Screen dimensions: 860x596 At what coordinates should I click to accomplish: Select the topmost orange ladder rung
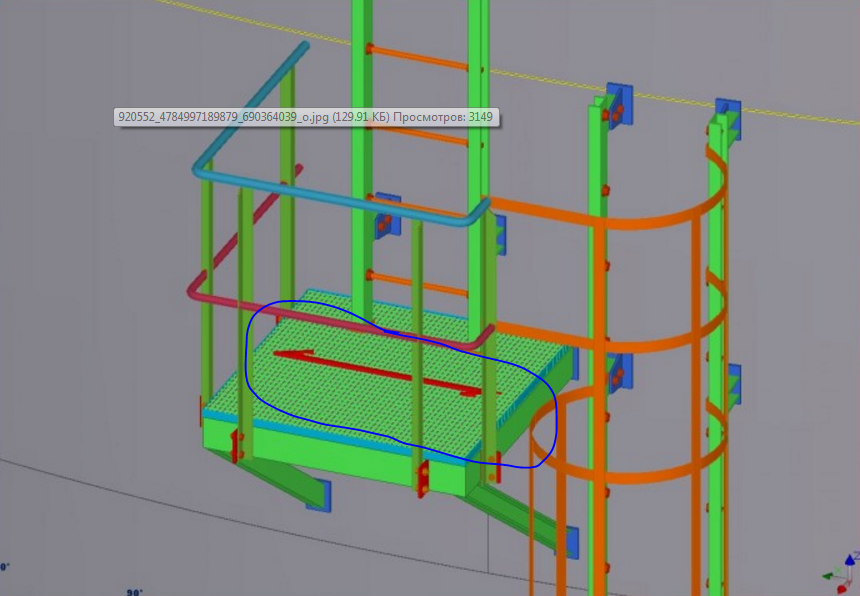click(x=418, y=58)
